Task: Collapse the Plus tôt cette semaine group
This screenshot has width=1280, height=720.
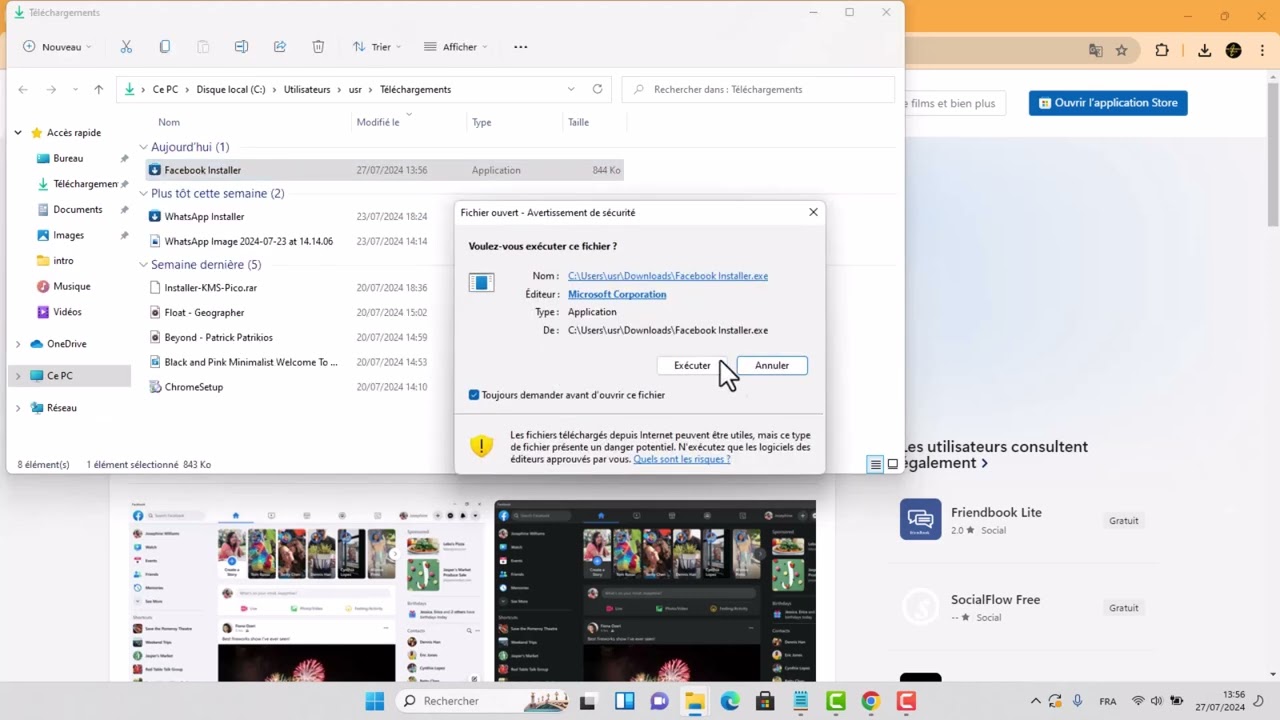Action: coord(143,193)
